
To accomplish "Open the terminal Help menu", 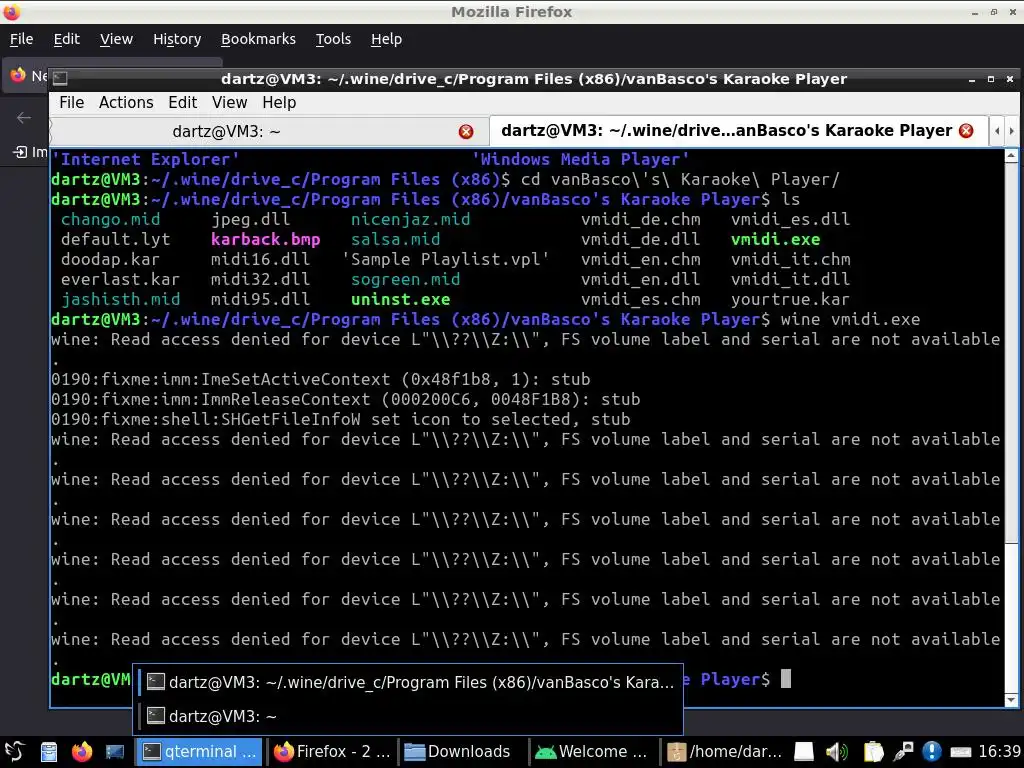I will tap(279, 103).
